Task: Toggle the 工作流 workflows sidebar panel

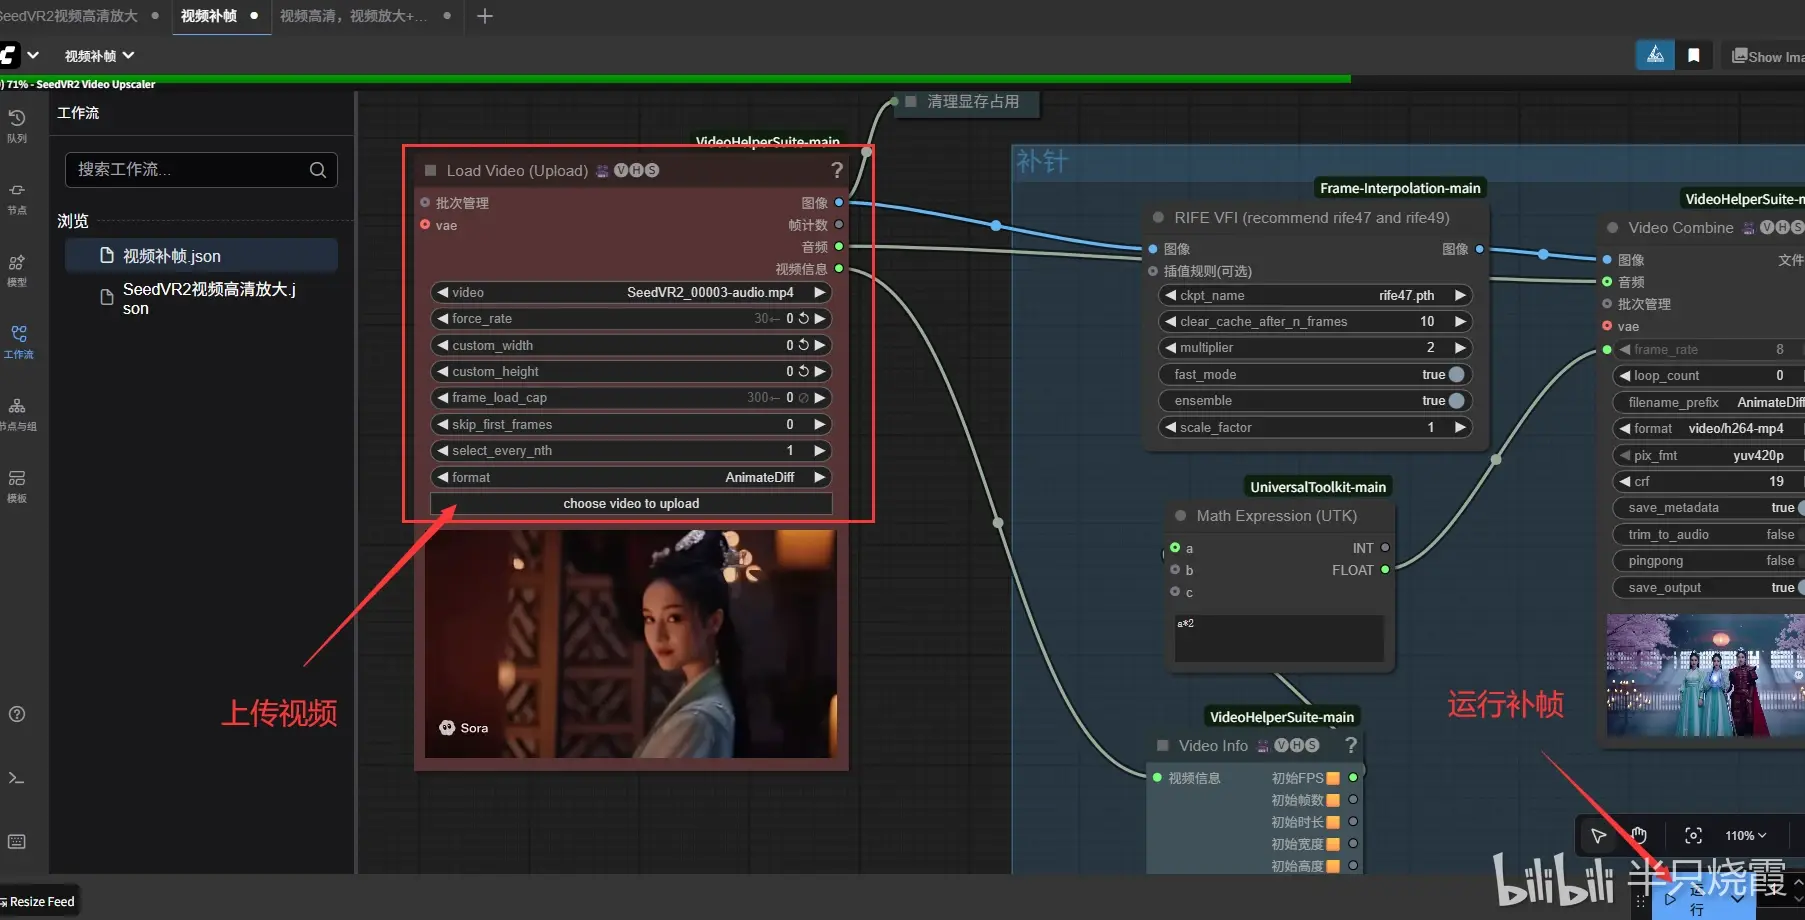Action: coord(18,342)
